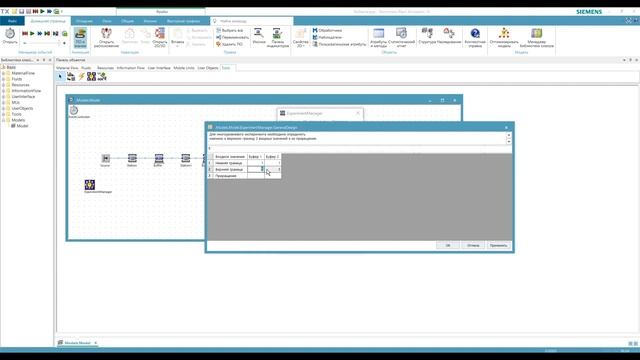Select Models.Model tab at bottom
The height and width of the screenshot is (360, 640).
(77, 343)
